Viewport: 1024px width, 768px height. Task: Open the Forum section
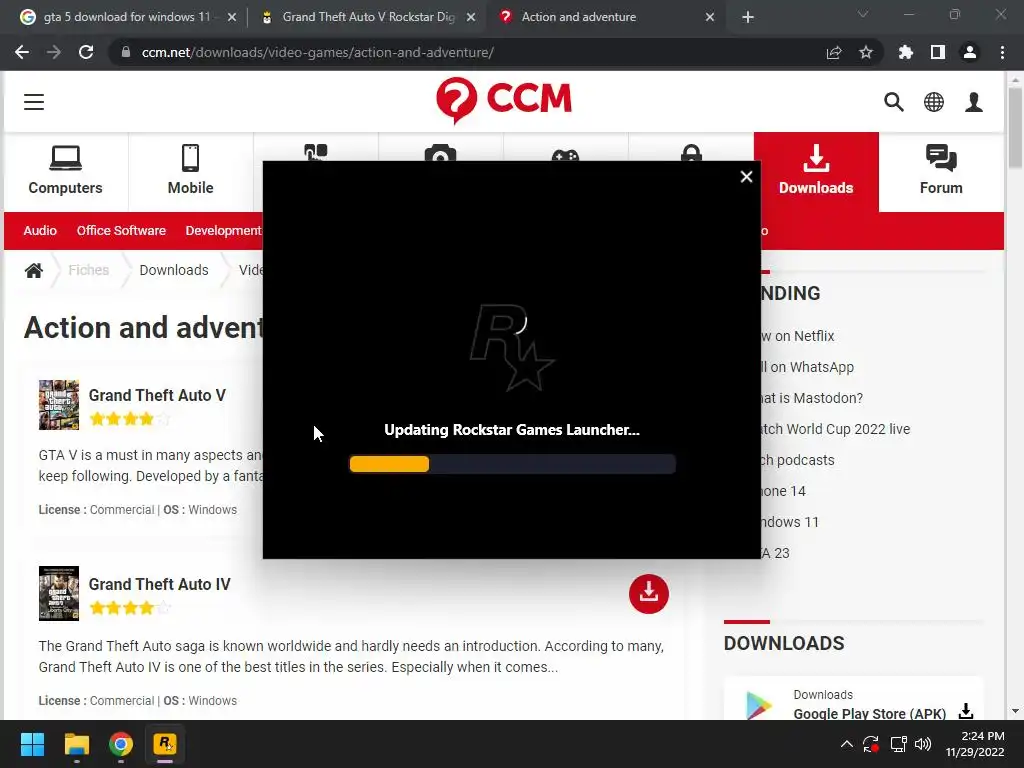pyautogui.click(x=941, y=171)
